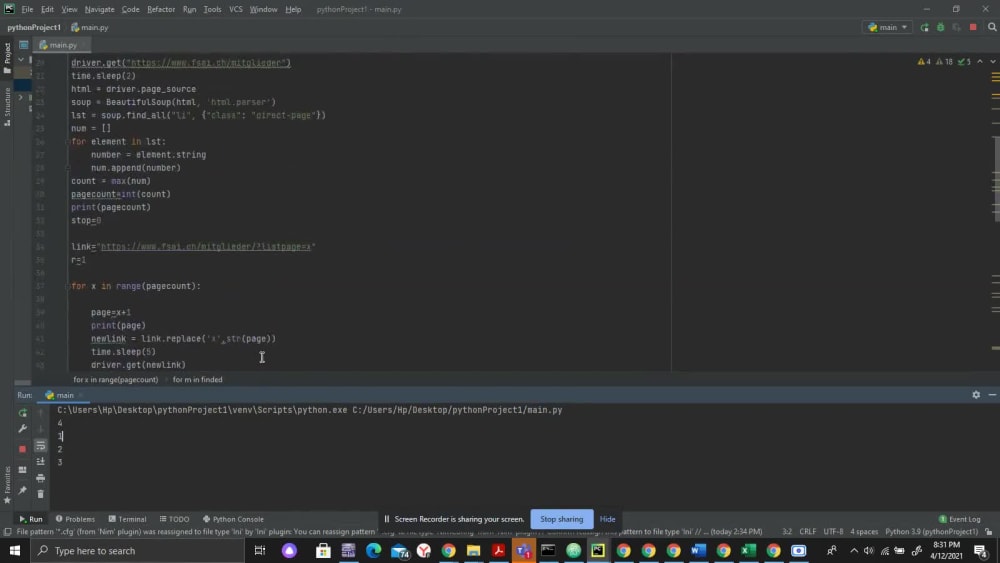Stop the running script in Run panel
Screen dimensions: 1000x563
coord(23,449)
